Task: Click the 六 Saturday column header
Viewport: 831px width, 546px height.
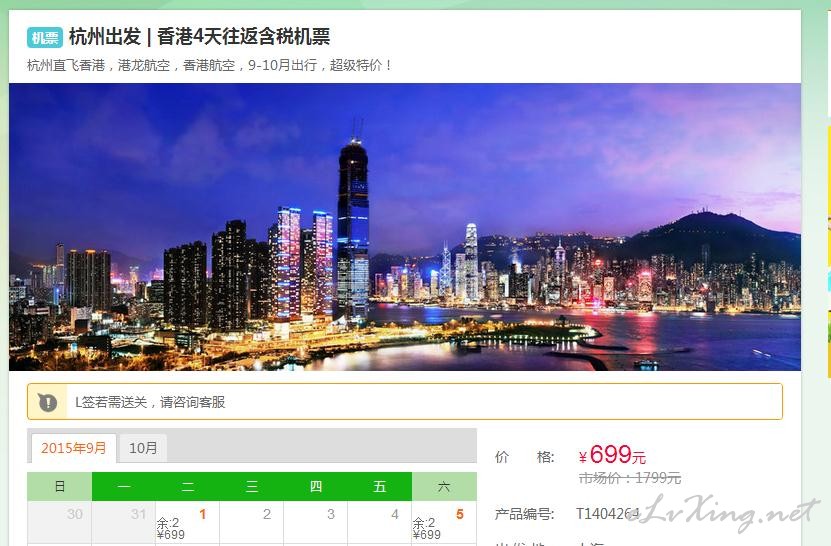Action: [444, 487]
